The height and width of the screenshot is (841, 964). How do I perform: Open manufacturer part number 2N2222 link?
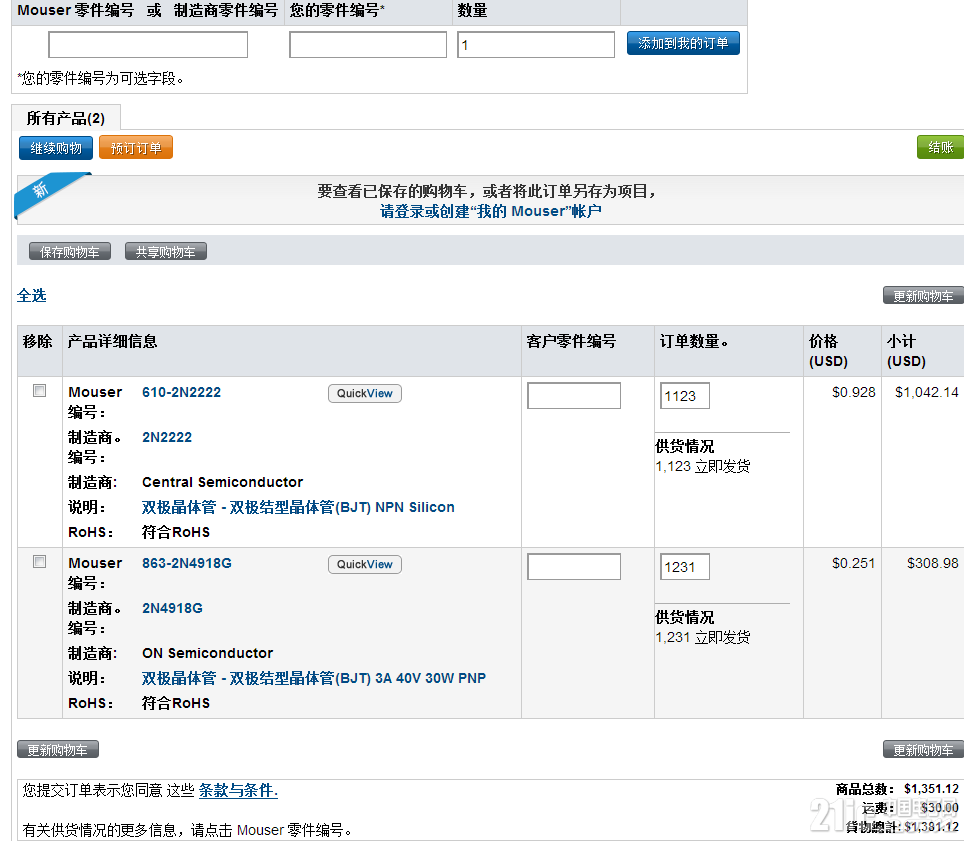click(167, 437)
